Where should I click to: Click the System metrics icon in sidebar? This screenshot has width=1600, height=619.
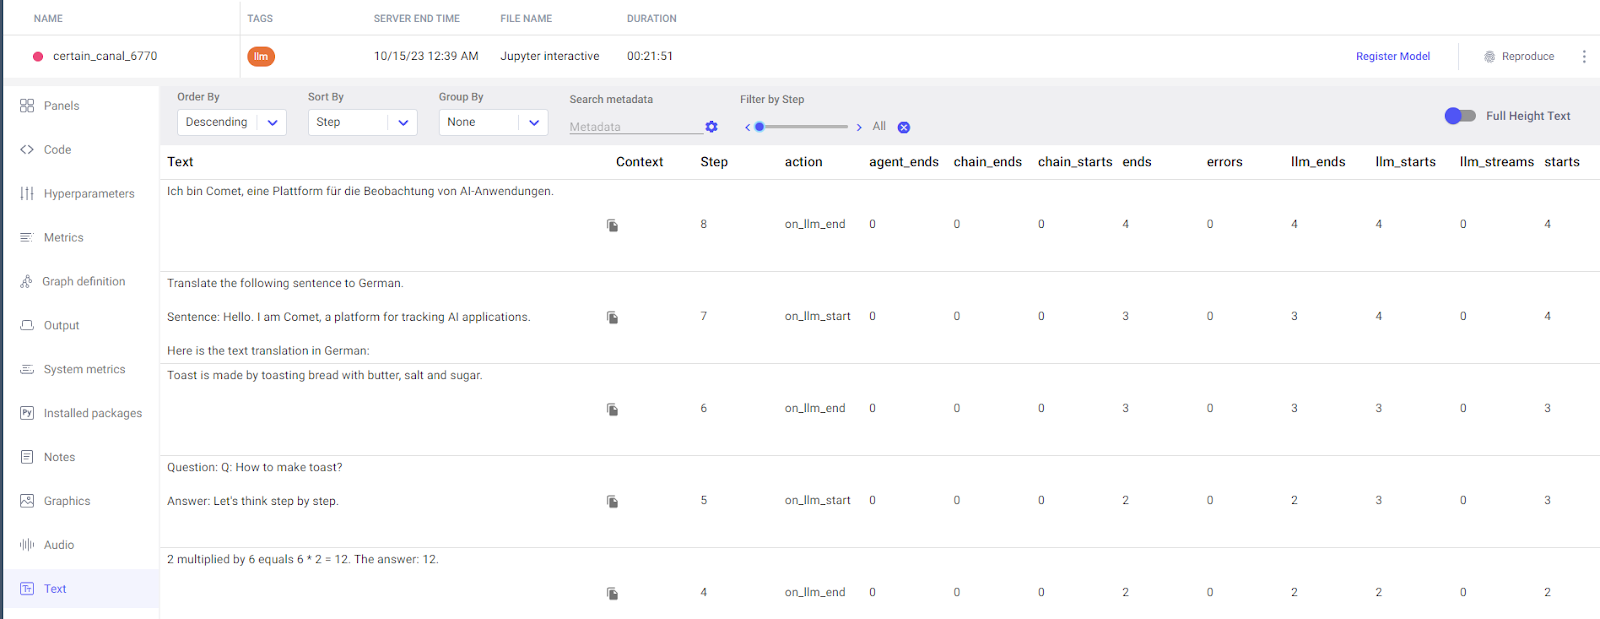27,370
